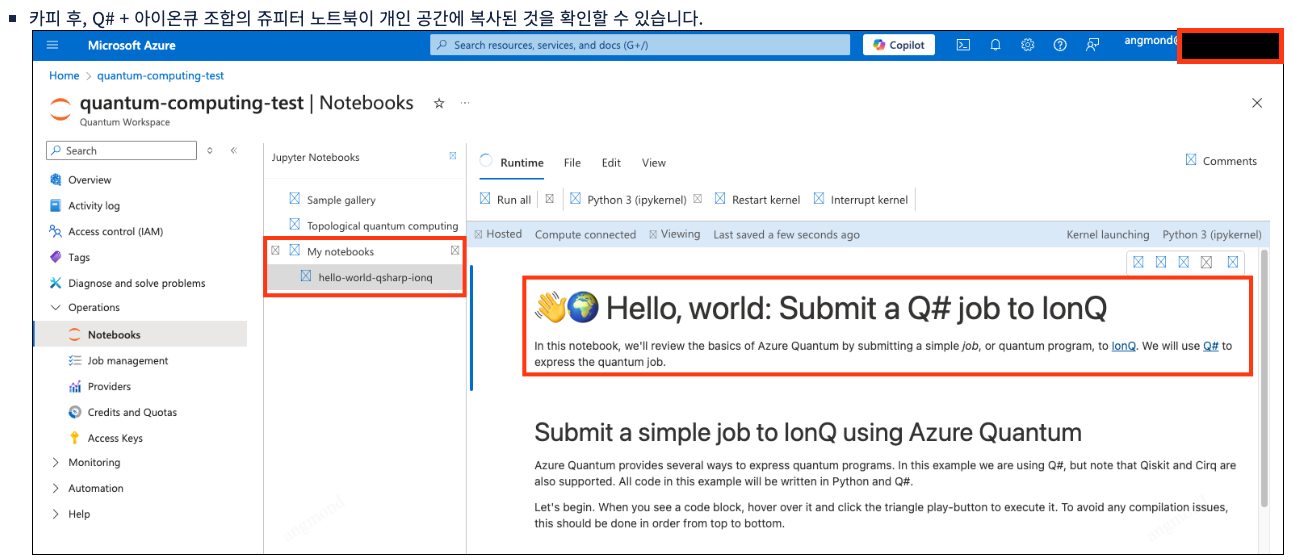This screenshot has width=1293, height=560.
Task: Switch to the Runtime tab
Action: 522,163
